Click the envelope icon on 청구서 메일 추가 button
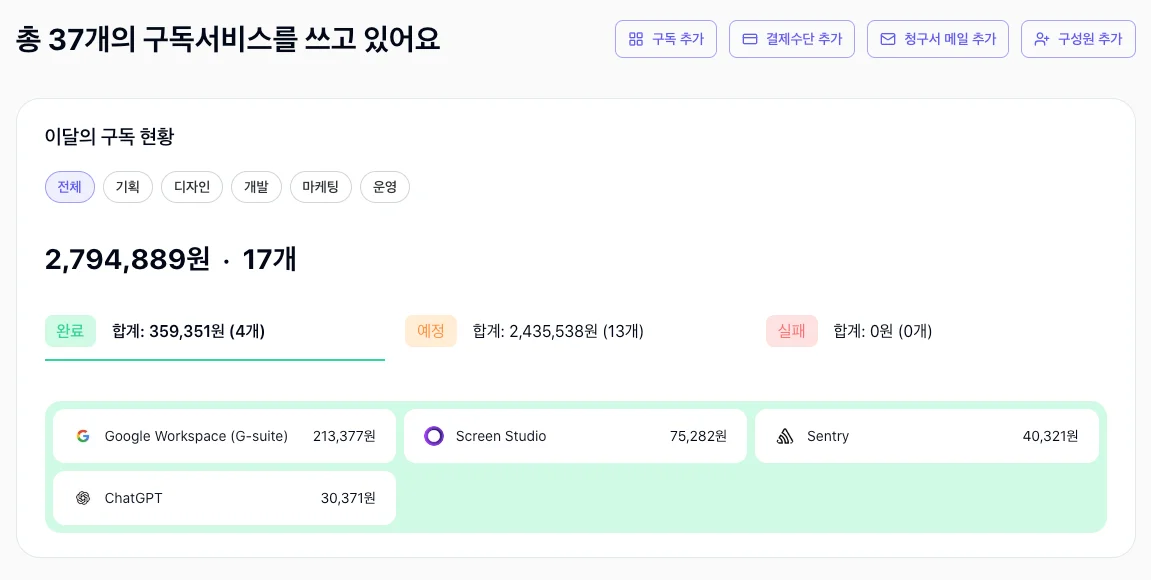The image size is (1151, 580). 888,39
